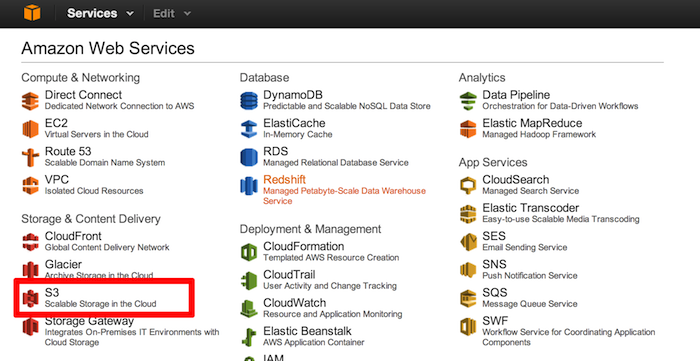
Task: Open the RDS link
Action: 275,151
